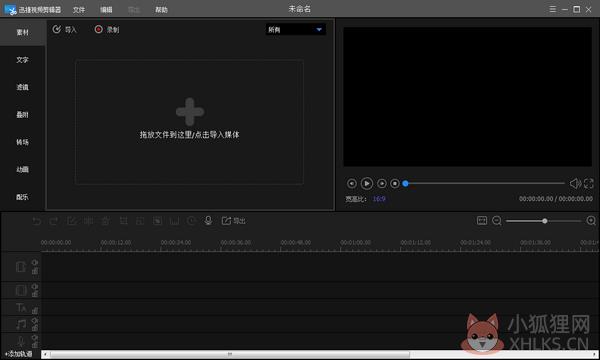The width and height of the screenshot is (600, 360).
Task: Switch to the 转场 transitions tab
Action: pyautogui.click(x=23, y=142)
